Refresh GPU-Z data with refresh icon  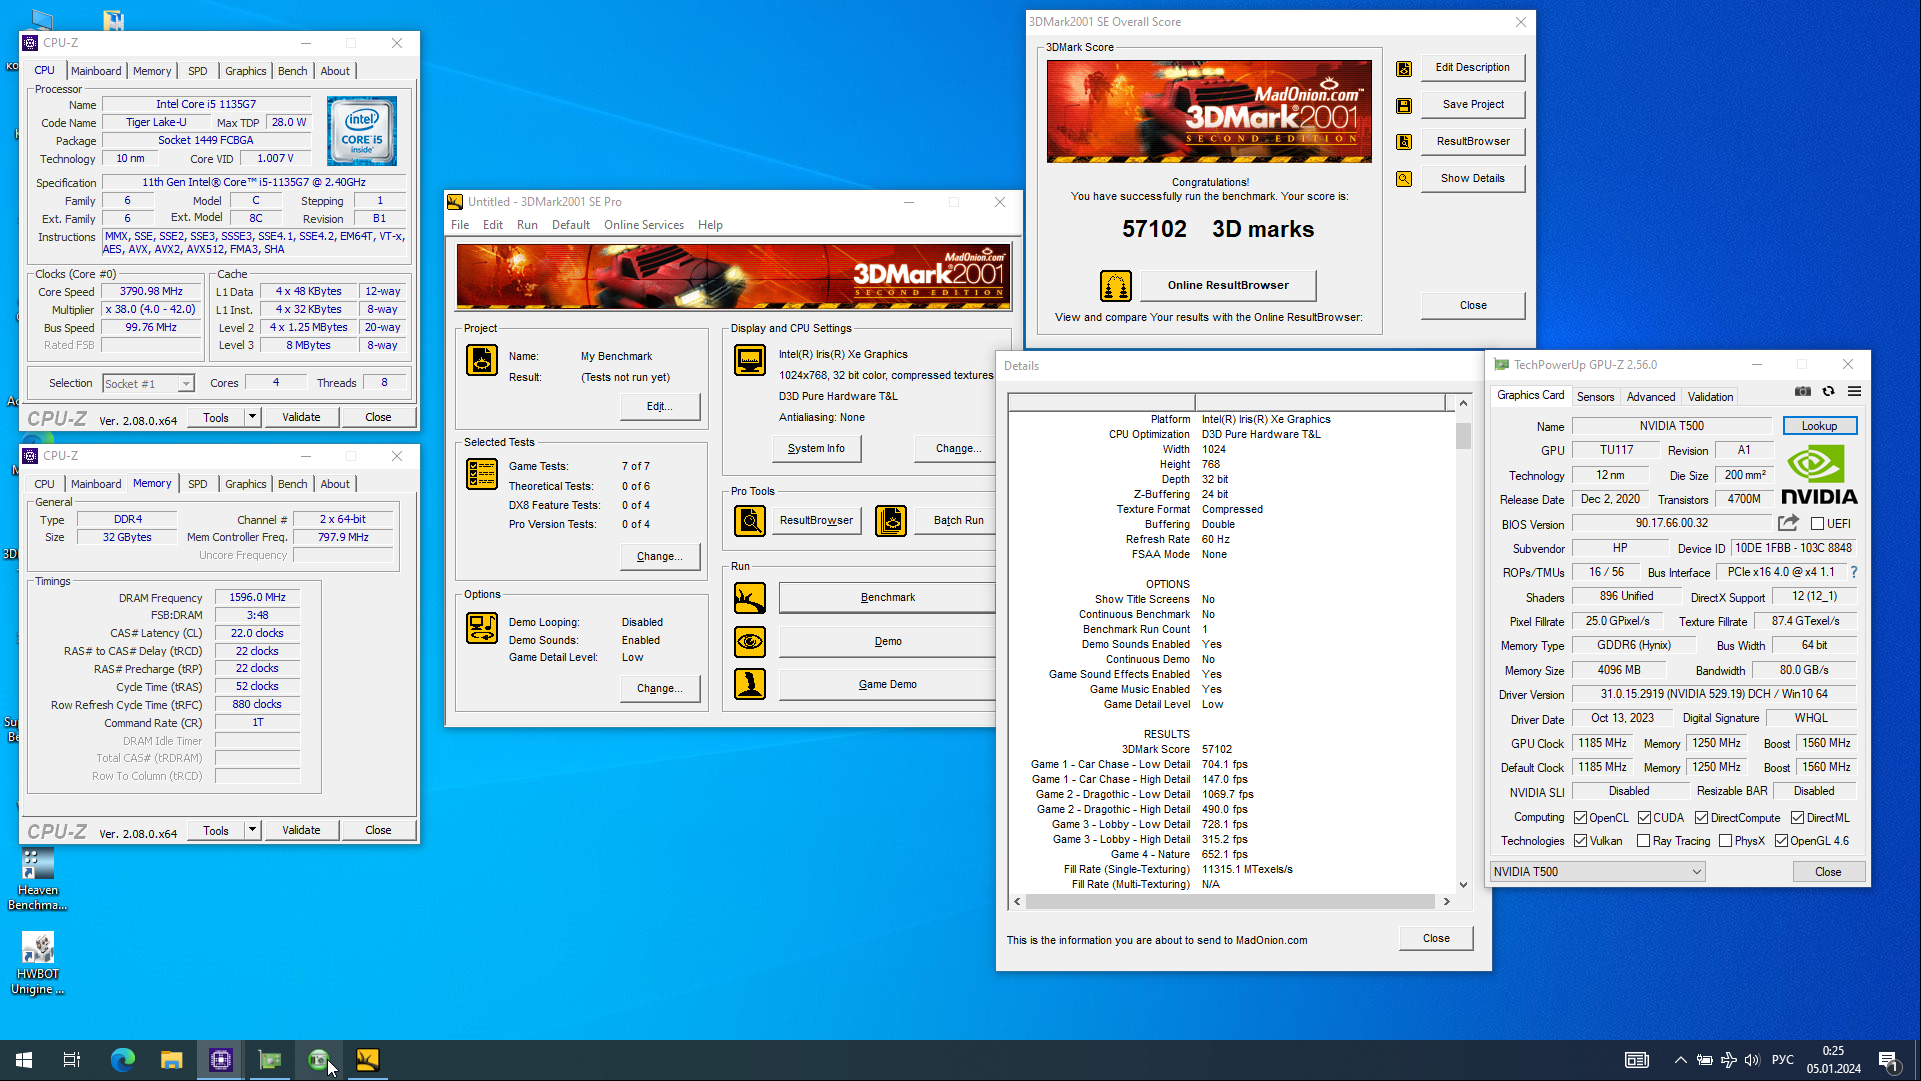[1829, 392]
